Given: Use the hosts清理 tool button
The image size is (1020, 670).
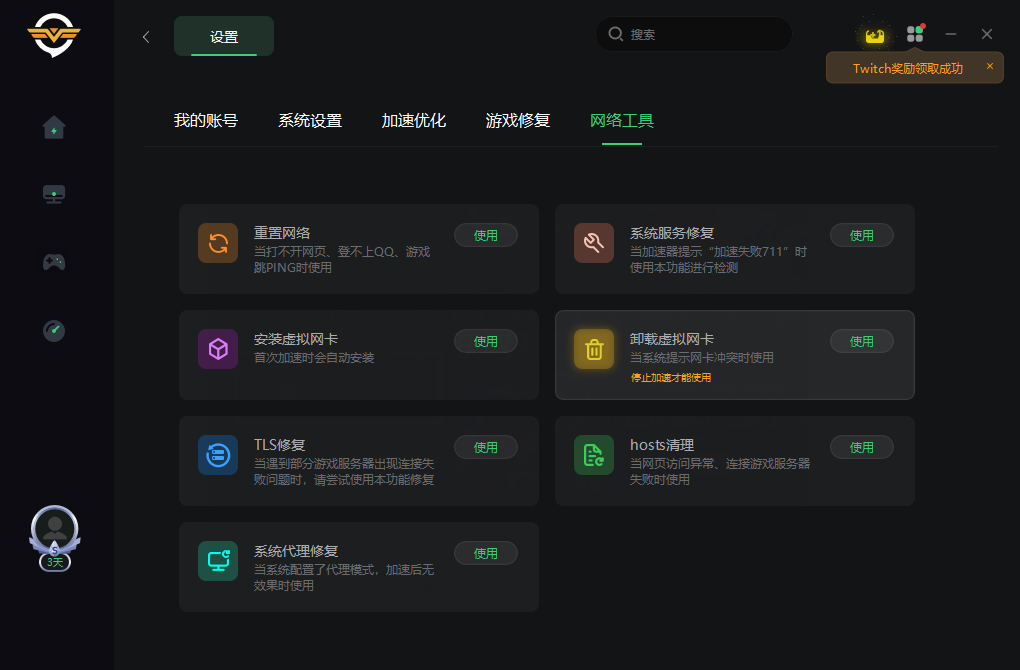Looking at the screenshot, I should (862, 447).
